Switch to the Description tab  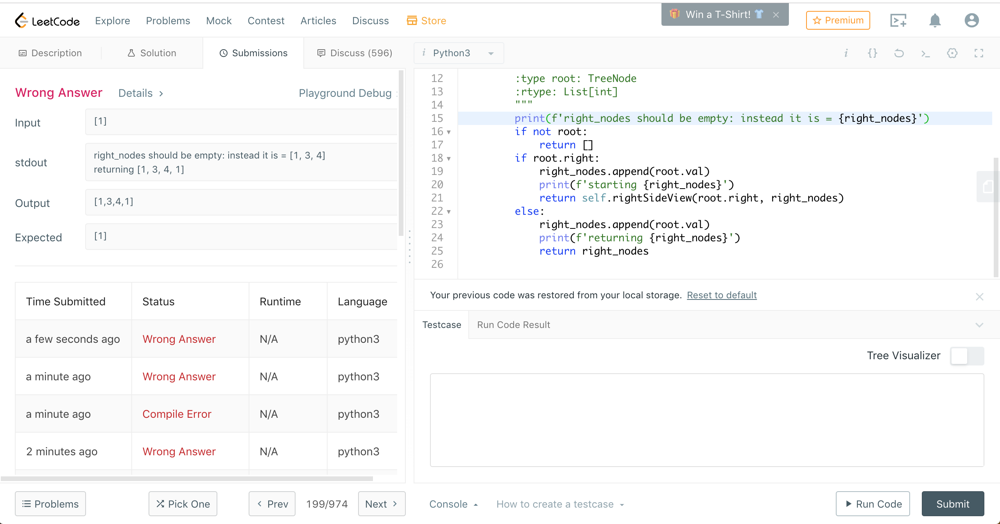click(50, 53)
